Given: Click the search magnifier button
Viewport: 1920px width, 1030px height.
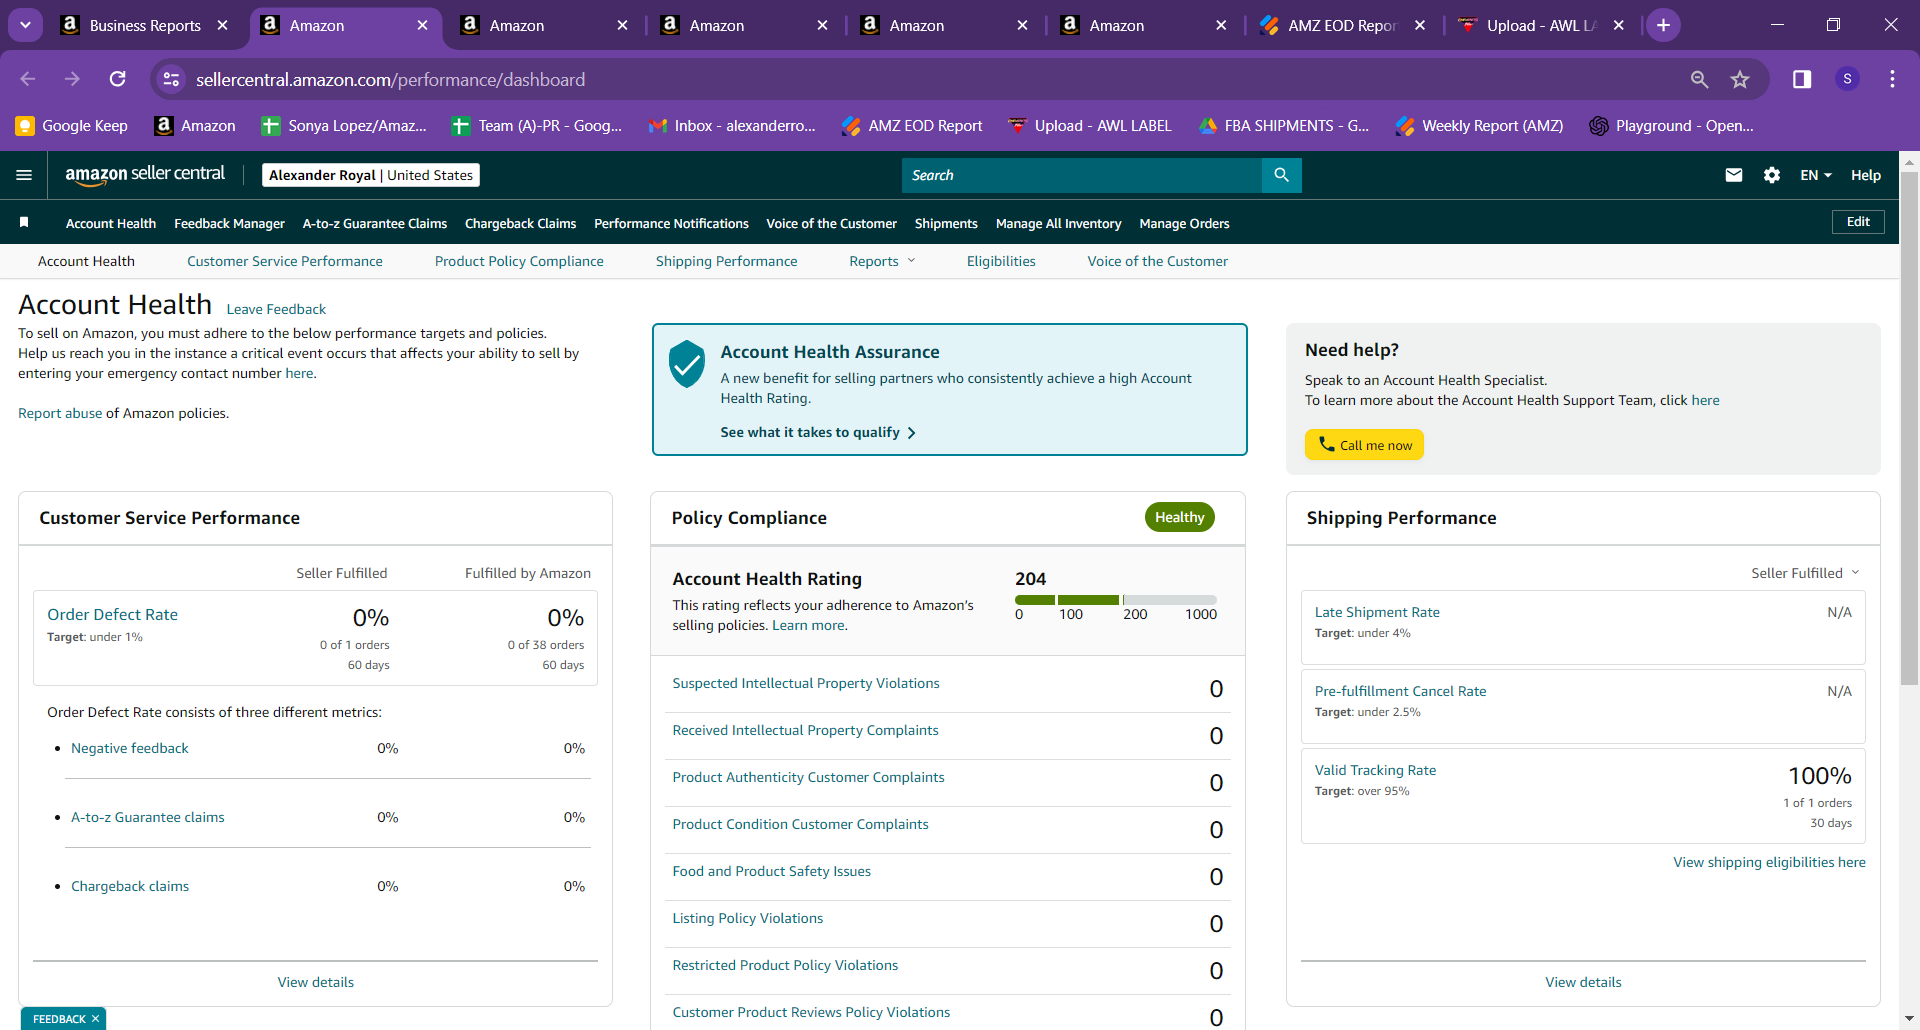Looking at the screenshot, I should (x=1281, y=175).
